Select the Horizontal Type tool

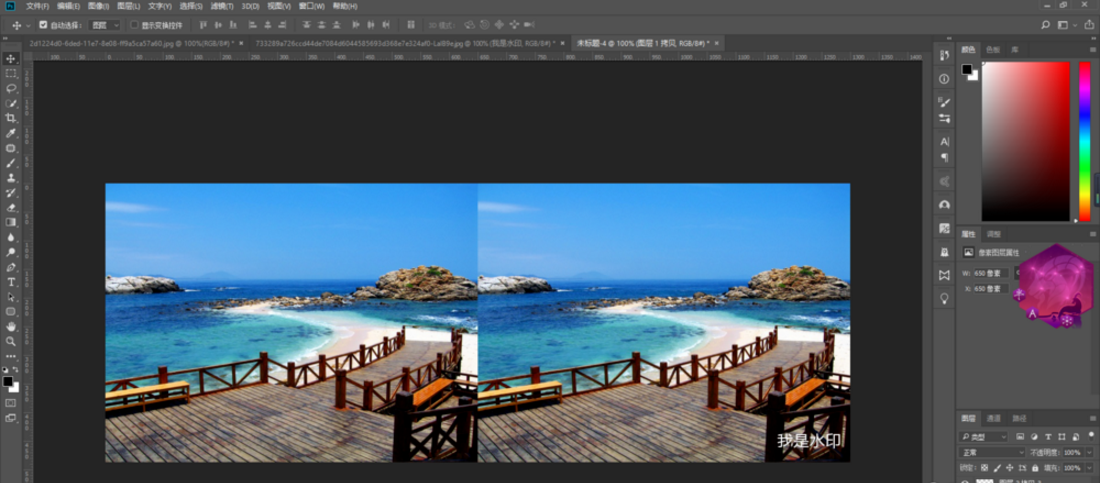pyautogui.click(x=11, y=282)
